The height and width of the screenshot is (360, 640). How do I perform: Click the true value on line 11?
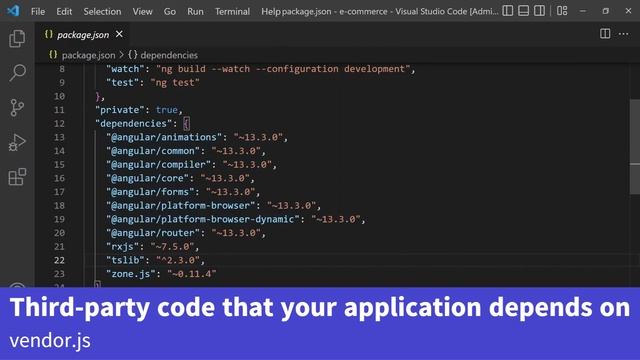pos(167,110)
